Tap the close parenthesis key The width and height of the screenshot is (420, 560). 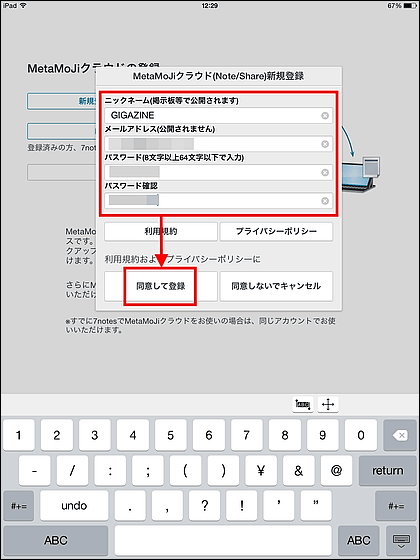coord(223,470)
